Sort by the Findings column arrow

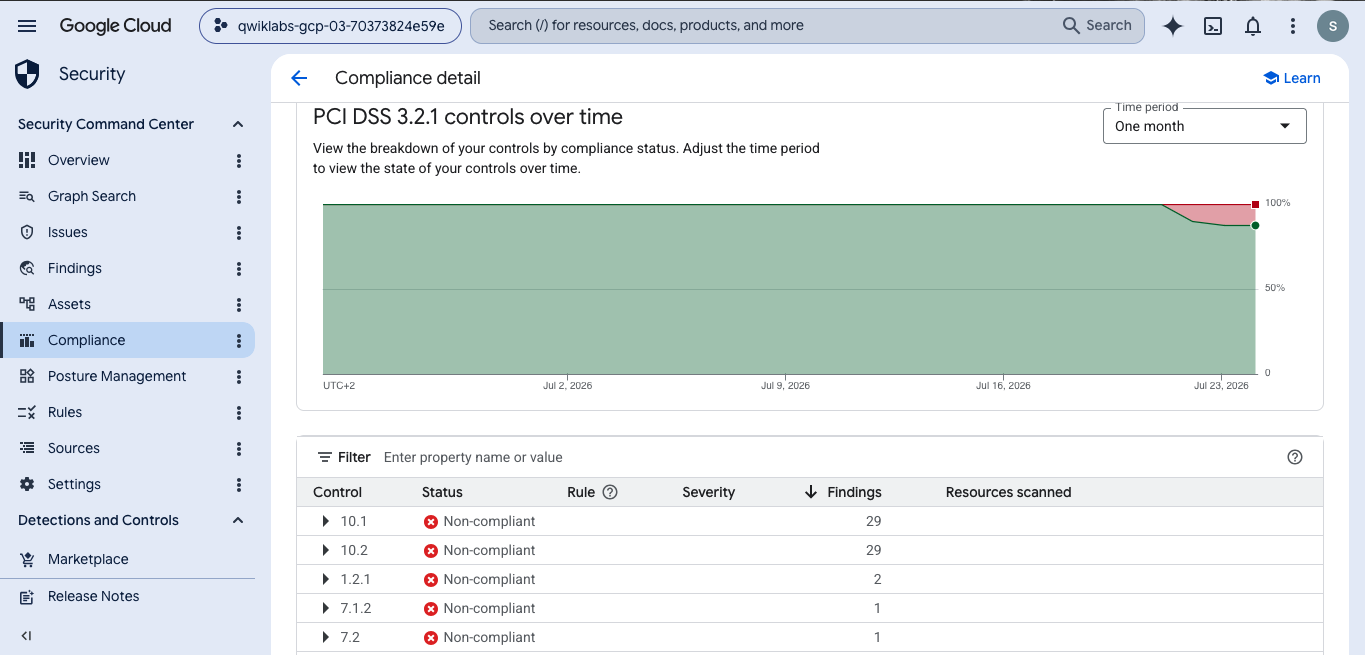811,492
